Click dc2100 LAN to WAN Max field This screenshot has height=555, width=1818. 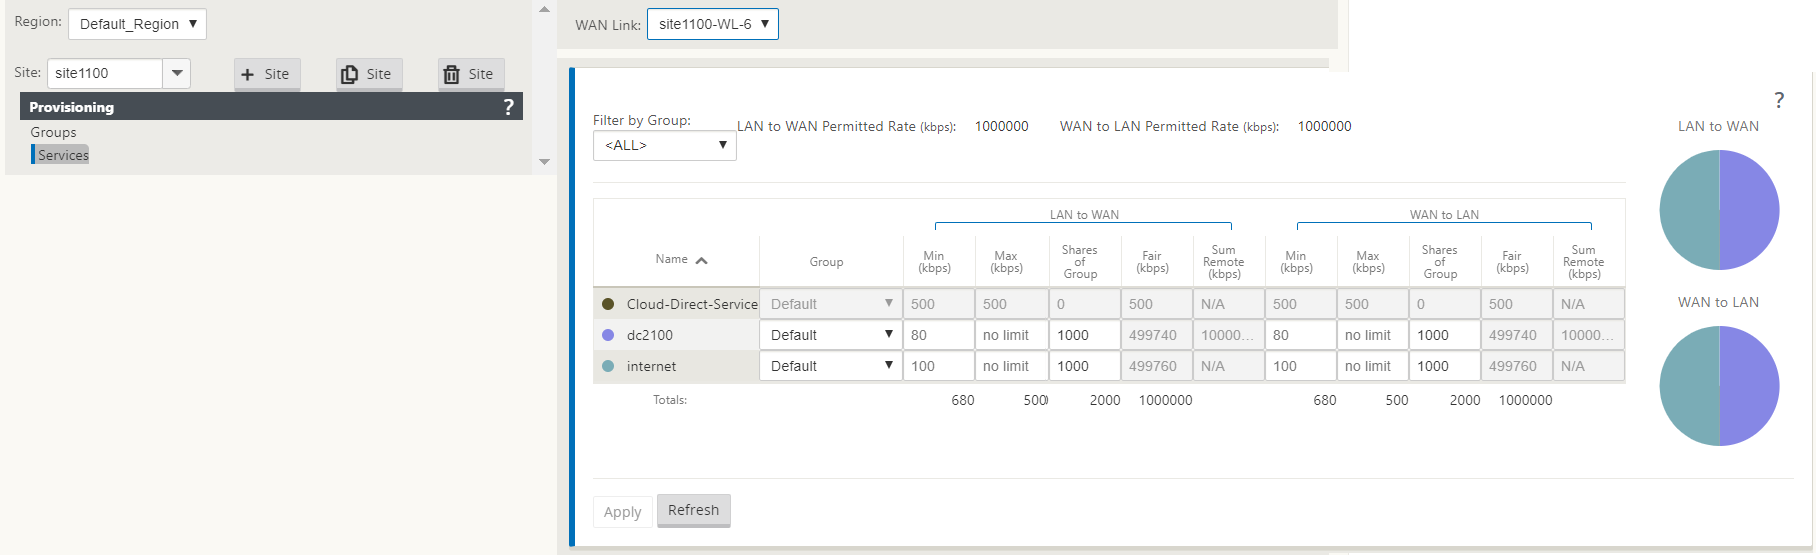[1011, 335]
